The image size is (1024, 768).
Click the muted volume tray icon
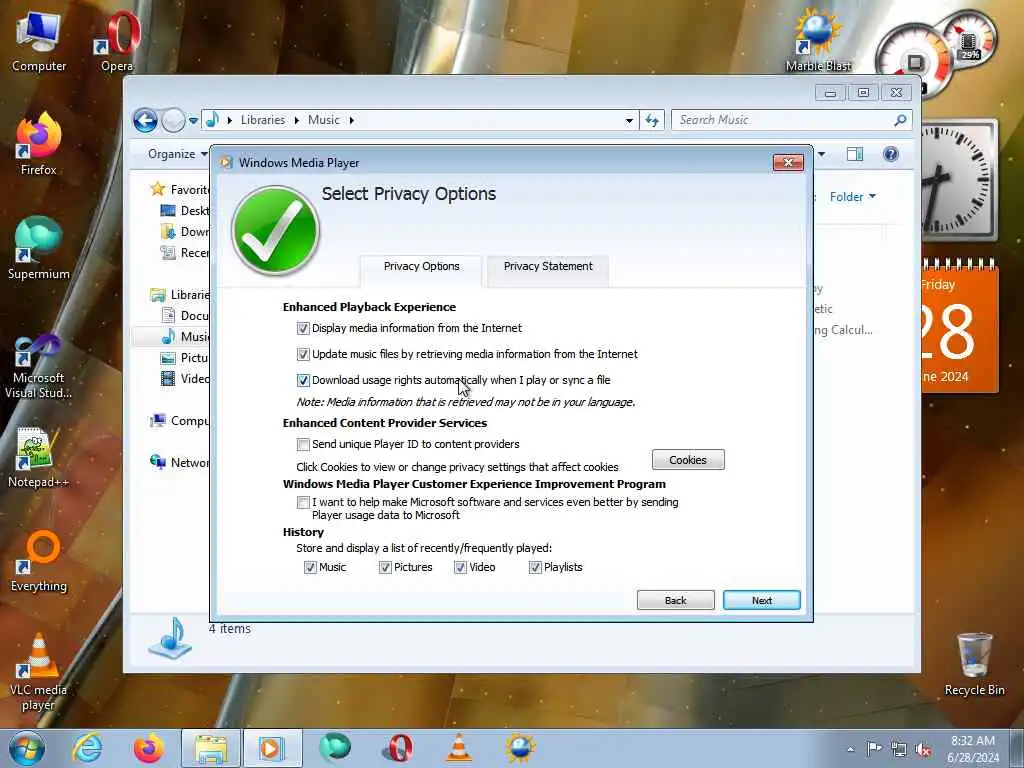(x=923, y=749)
